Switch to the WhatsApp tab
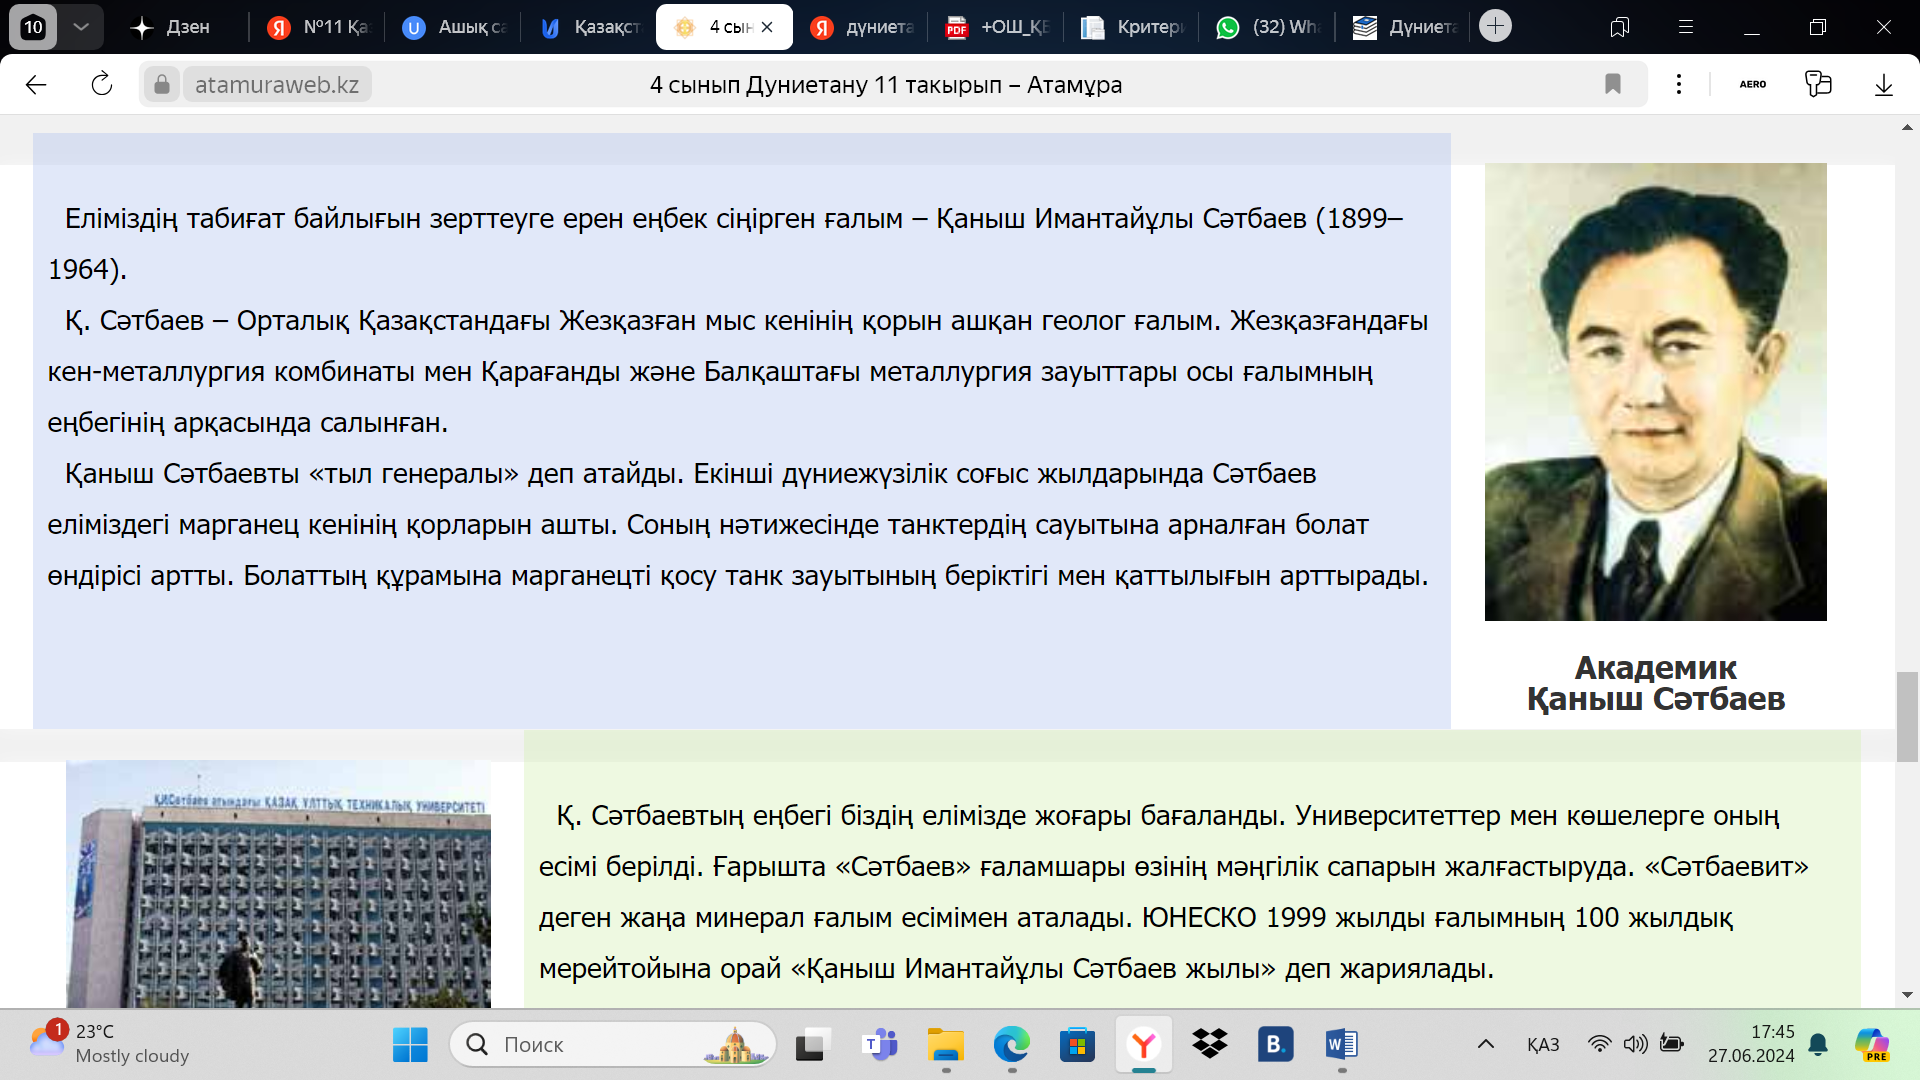This screenshot has height=1080, width=1920. [x=1267, y=27]
